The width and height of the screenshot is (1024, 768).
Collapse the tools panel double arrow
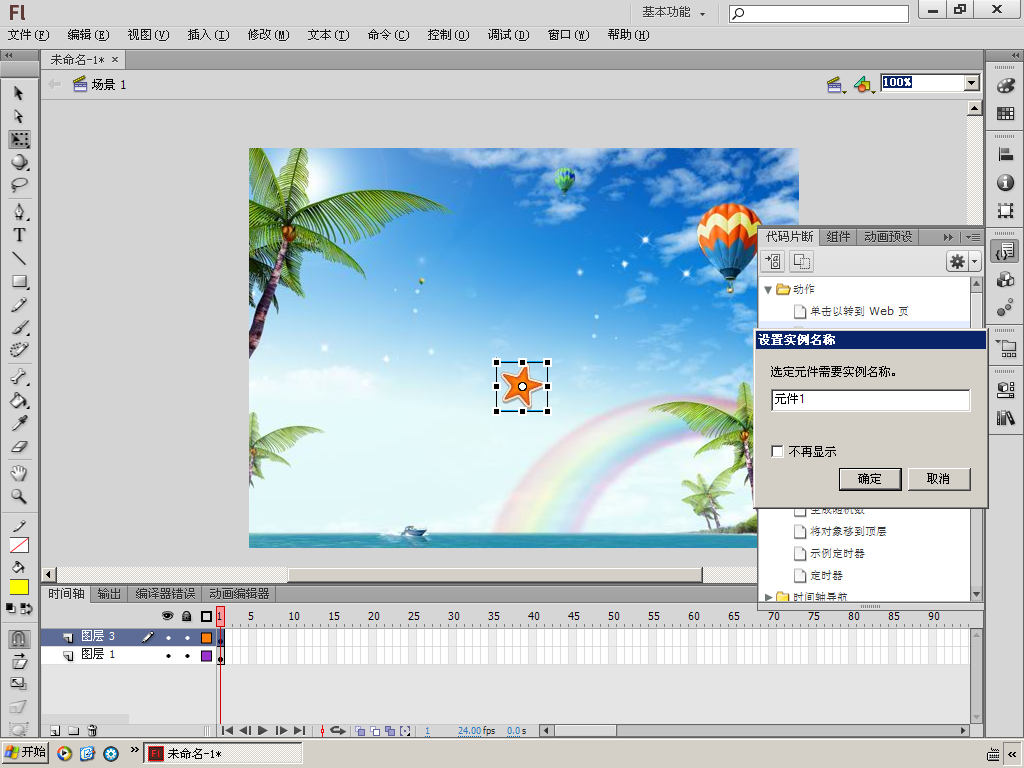[x=8, y=56]
